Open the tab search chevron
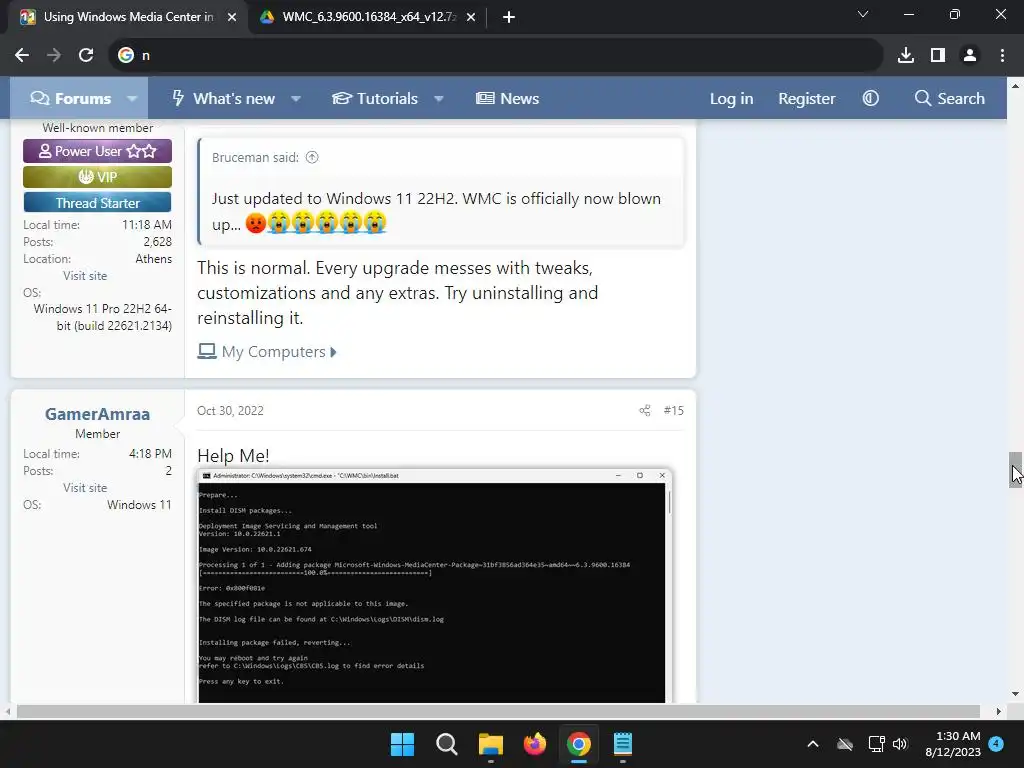Image resolution: width=1024 pixels, height=768 pixels. pyautogui.click(x=863, y=14)
